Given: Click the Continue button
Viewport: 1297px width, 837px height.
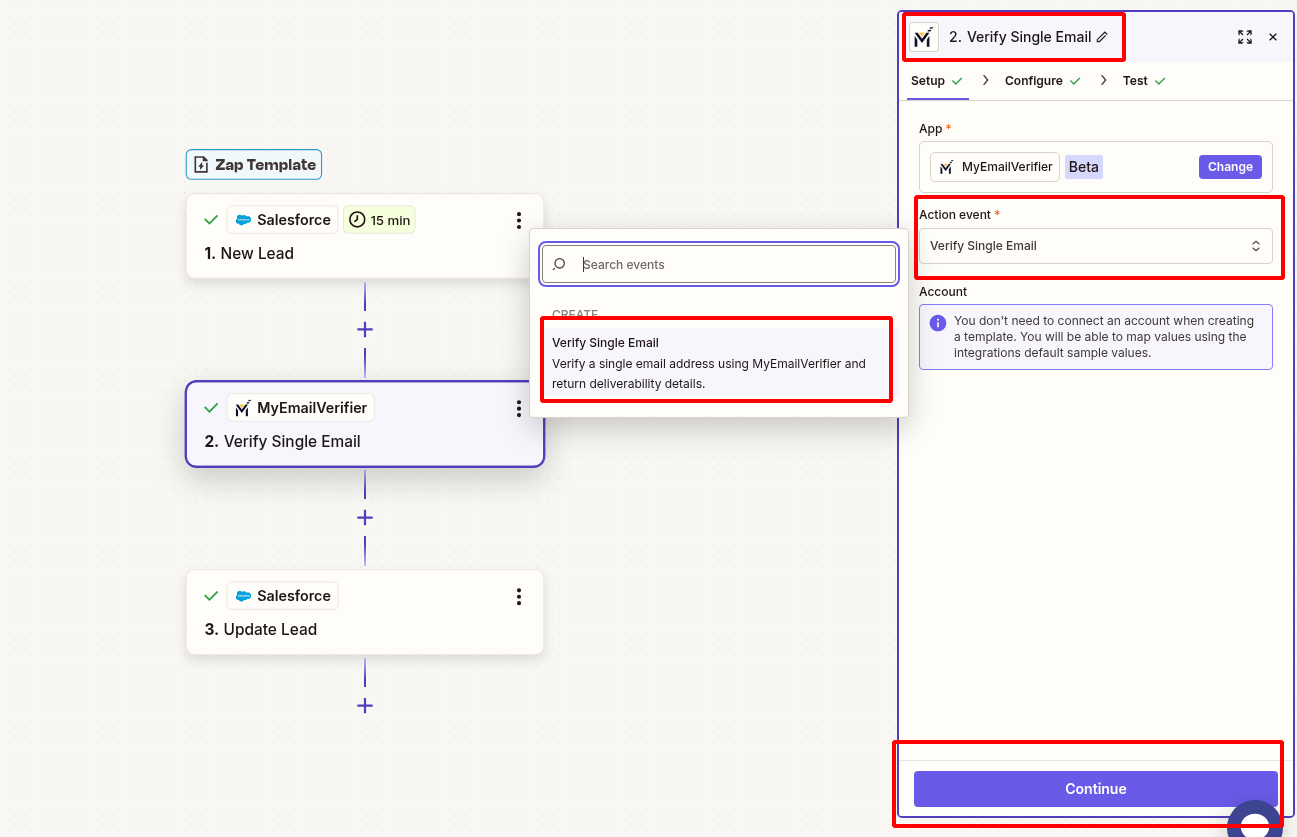Looking at the screenshot, I should pos(1094,788).
